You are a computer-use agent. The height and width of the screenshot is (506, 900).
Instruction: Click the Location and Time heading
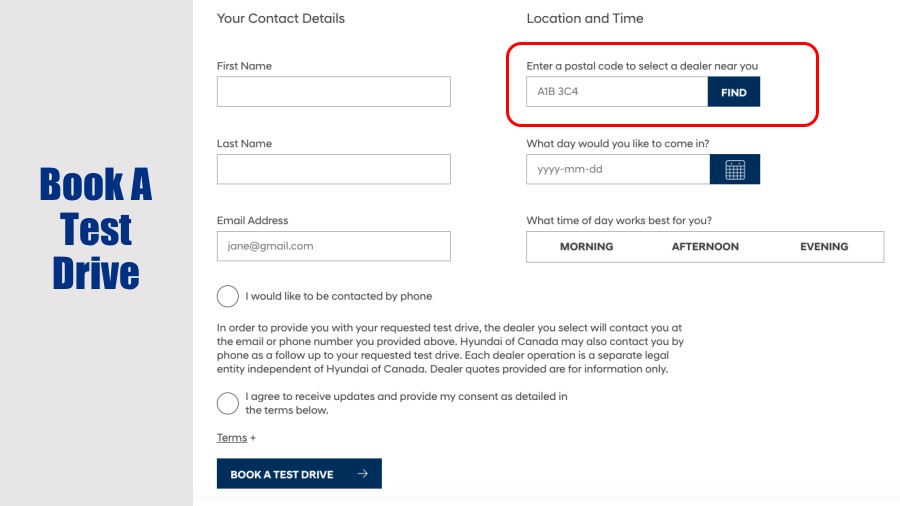pos(585,18)
